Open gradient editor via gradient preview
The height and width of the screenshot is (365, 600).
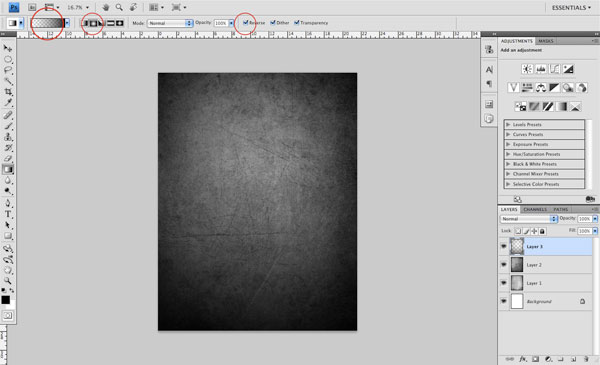click(x=47, y=23)
